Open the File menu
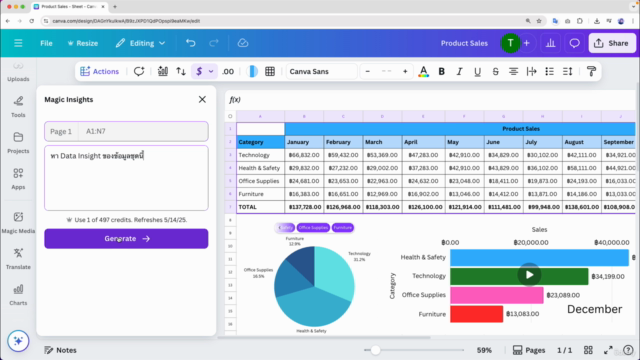The height and width of the screenshot is (360, 640). click(x=46, y=43)
